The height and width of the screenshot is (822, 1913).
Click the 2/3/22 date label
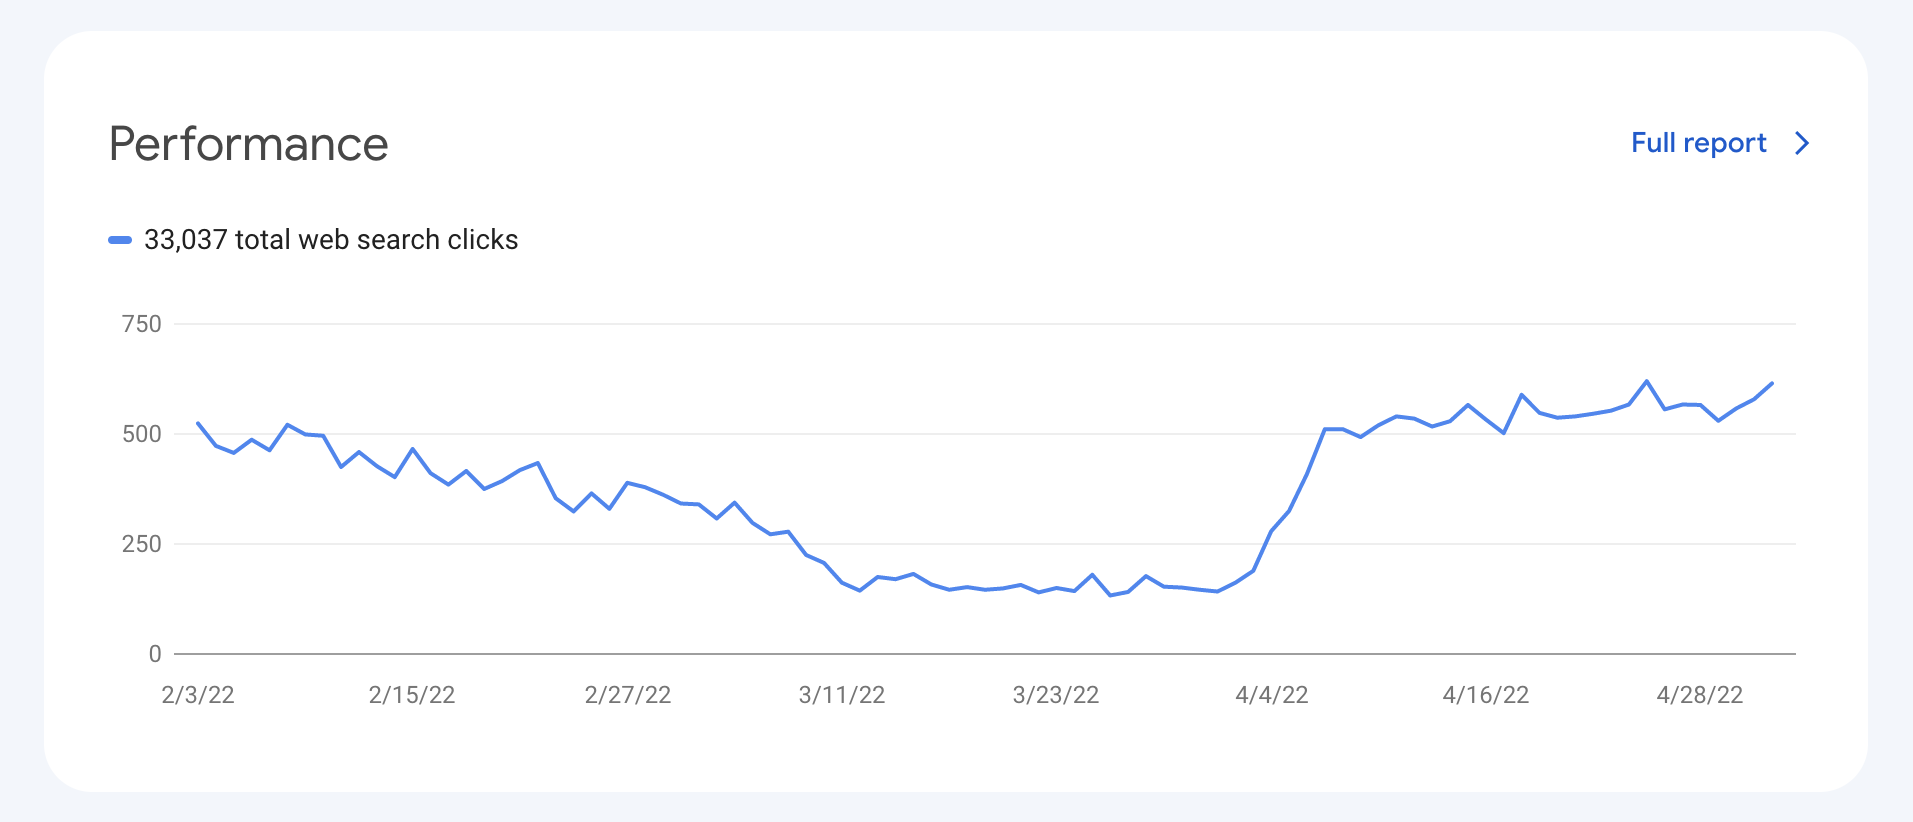198,695
